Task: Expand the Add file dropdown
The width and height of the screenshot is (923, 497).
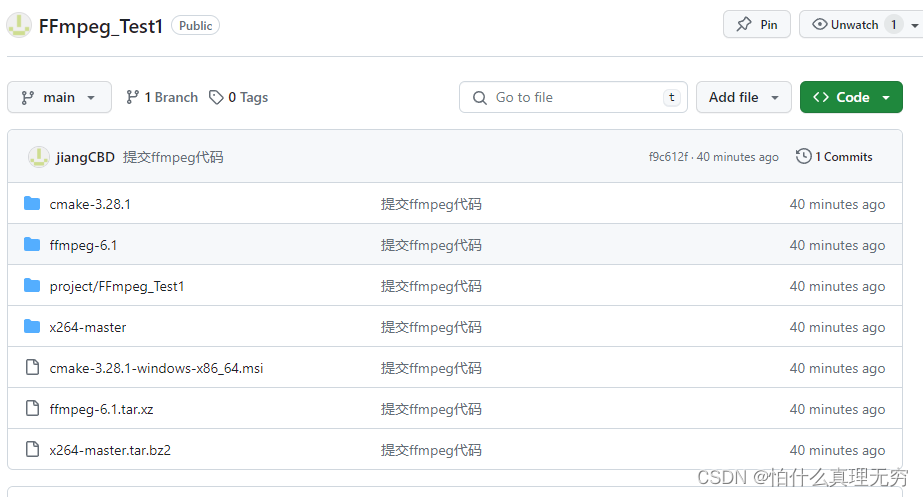Action: (743, 97)
